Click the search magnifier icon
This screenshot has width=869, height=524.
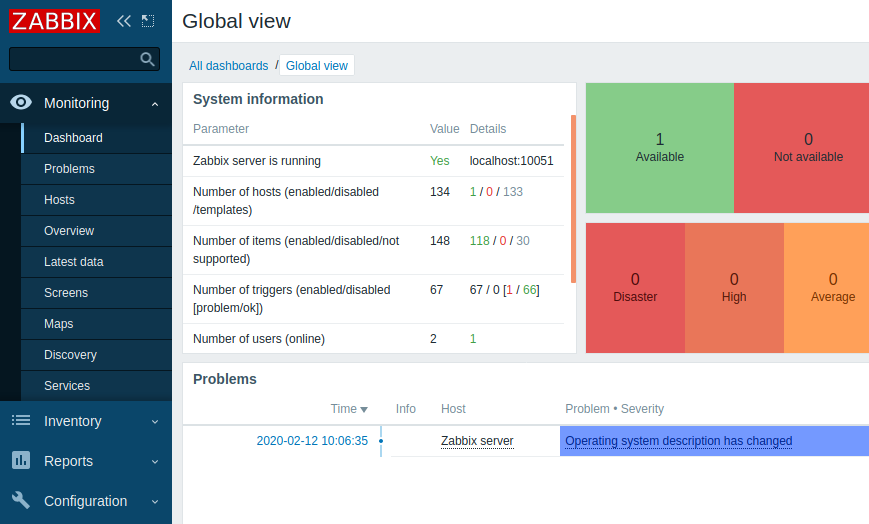(147, 59)
